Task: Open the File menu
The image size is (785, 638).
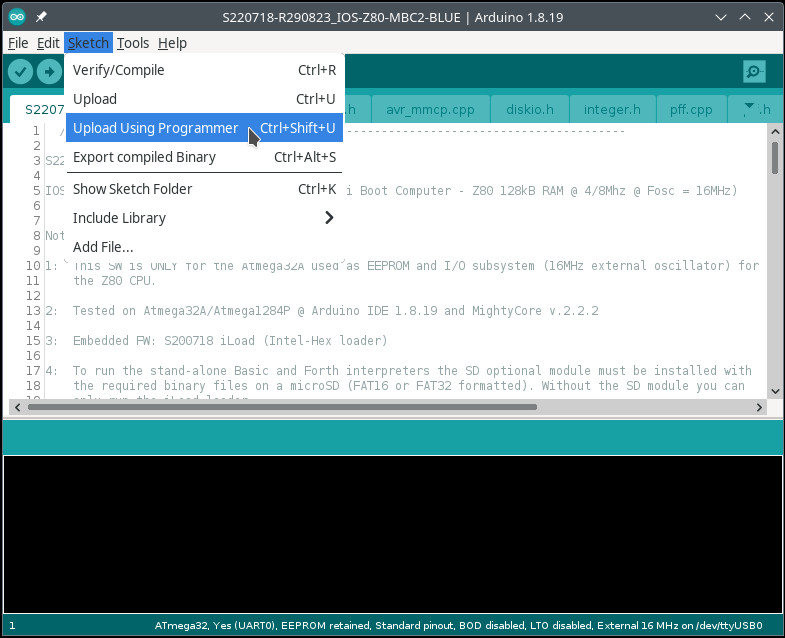Action: pos(18,43)
